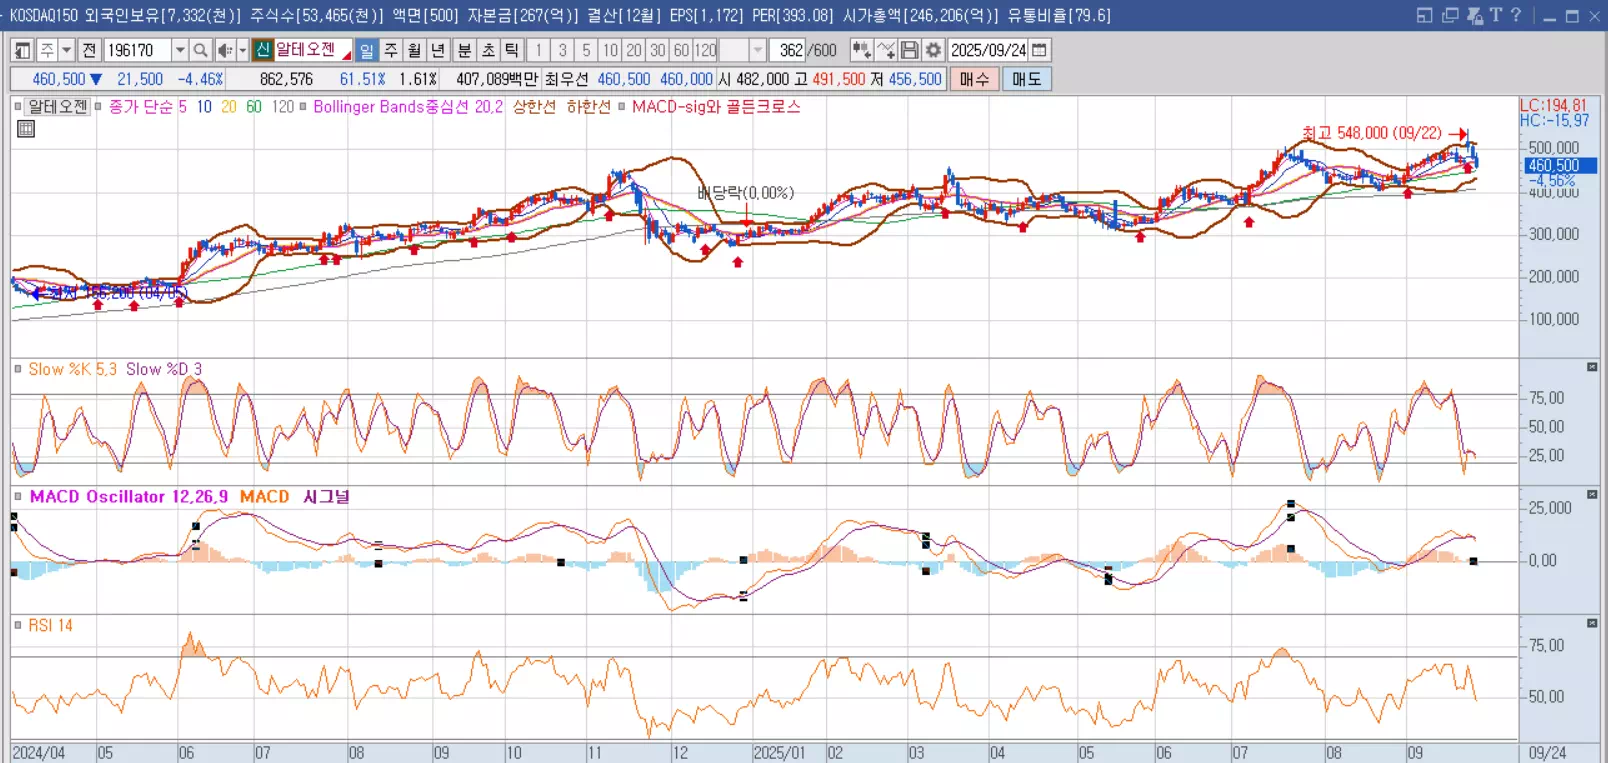Screen dimensions: 1608x763
Task: Expand the market type dropdown arrow
Action: point(67,50)
